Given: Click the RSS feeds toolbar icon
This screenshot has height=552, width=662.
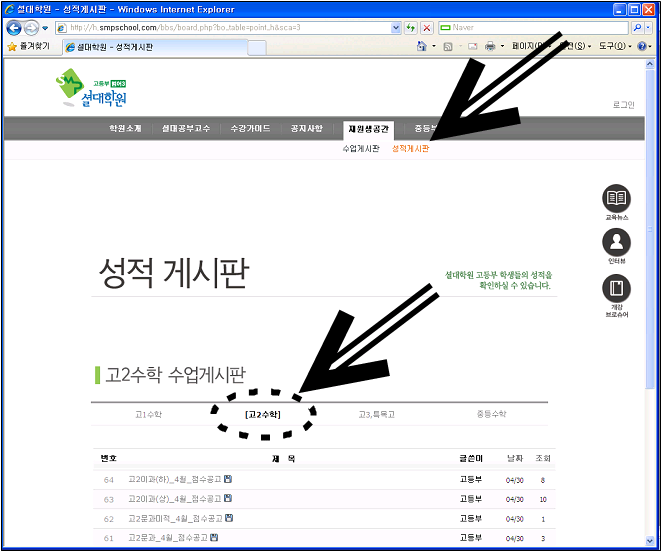Looking at the screenshot, I should 448,46.
